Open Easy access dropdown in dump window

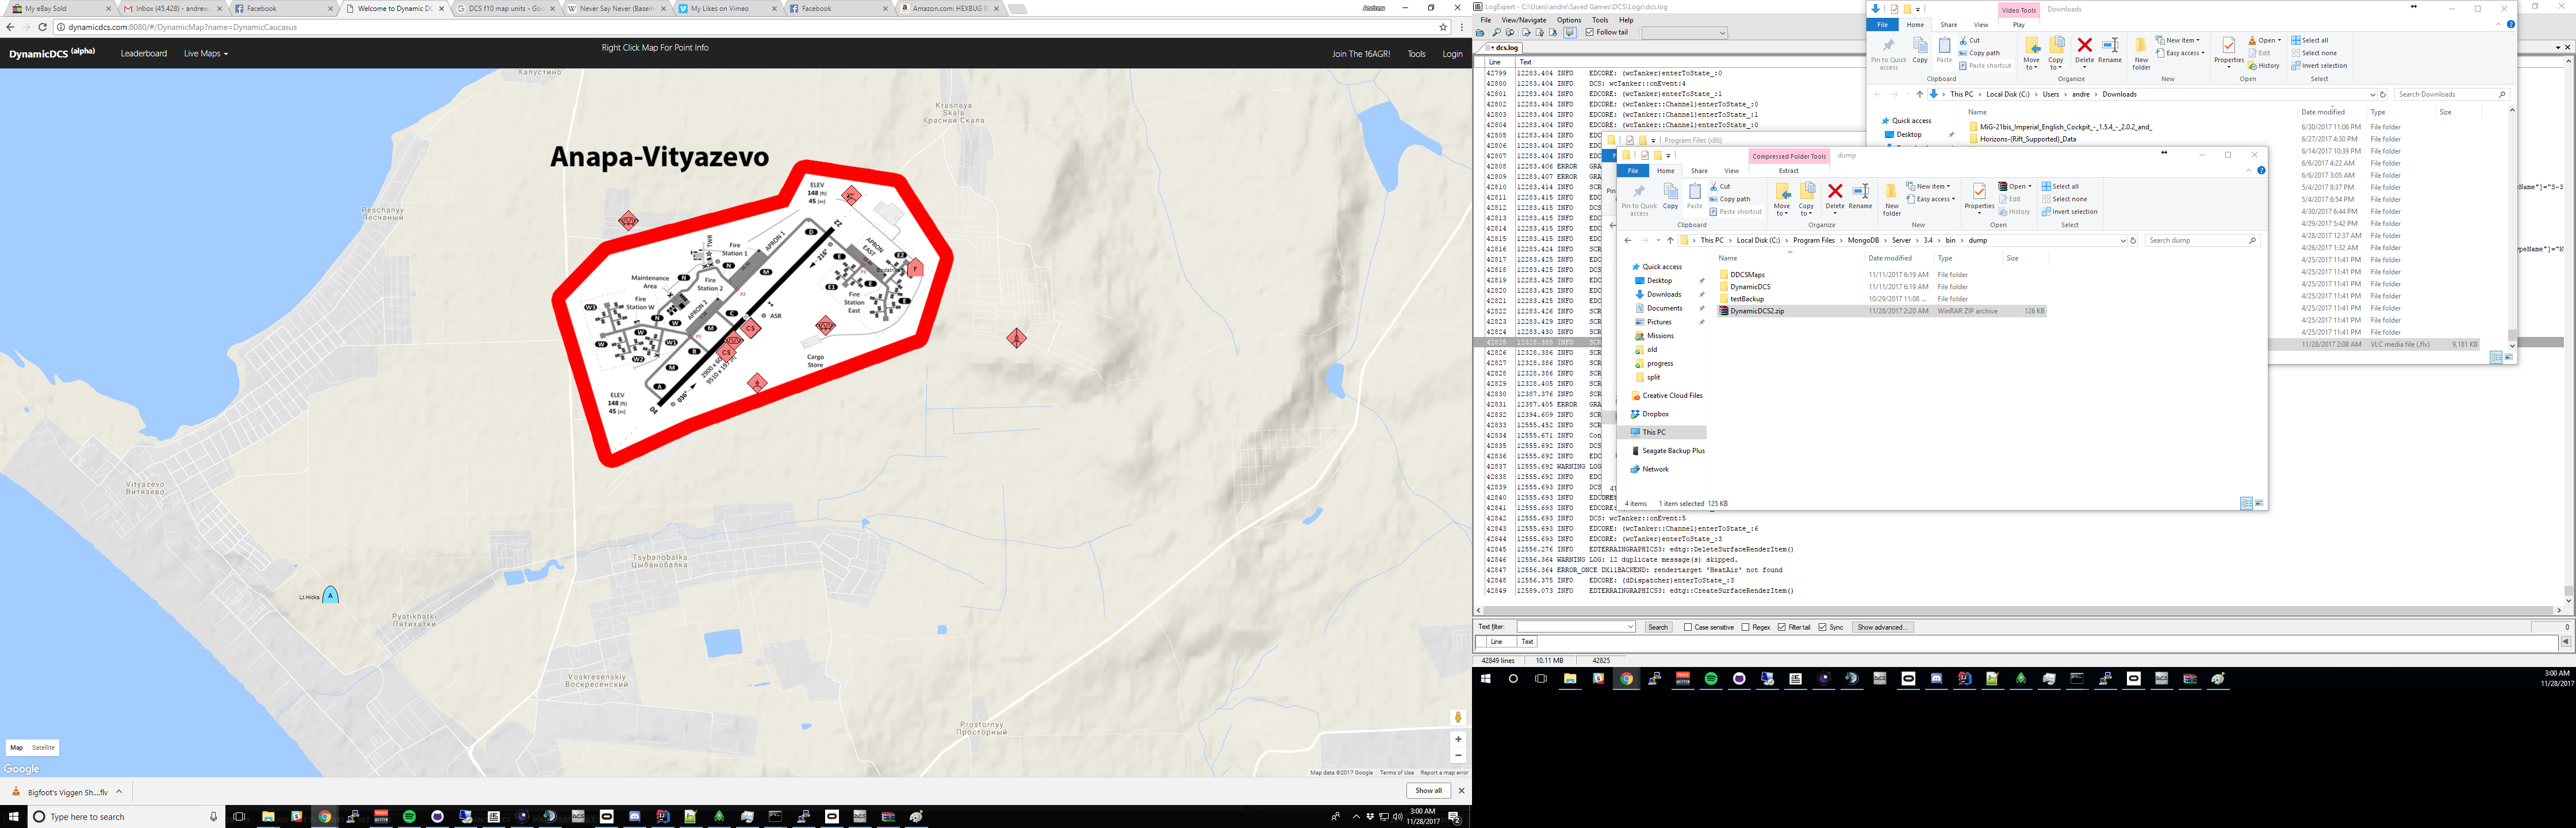(1930, 199)
